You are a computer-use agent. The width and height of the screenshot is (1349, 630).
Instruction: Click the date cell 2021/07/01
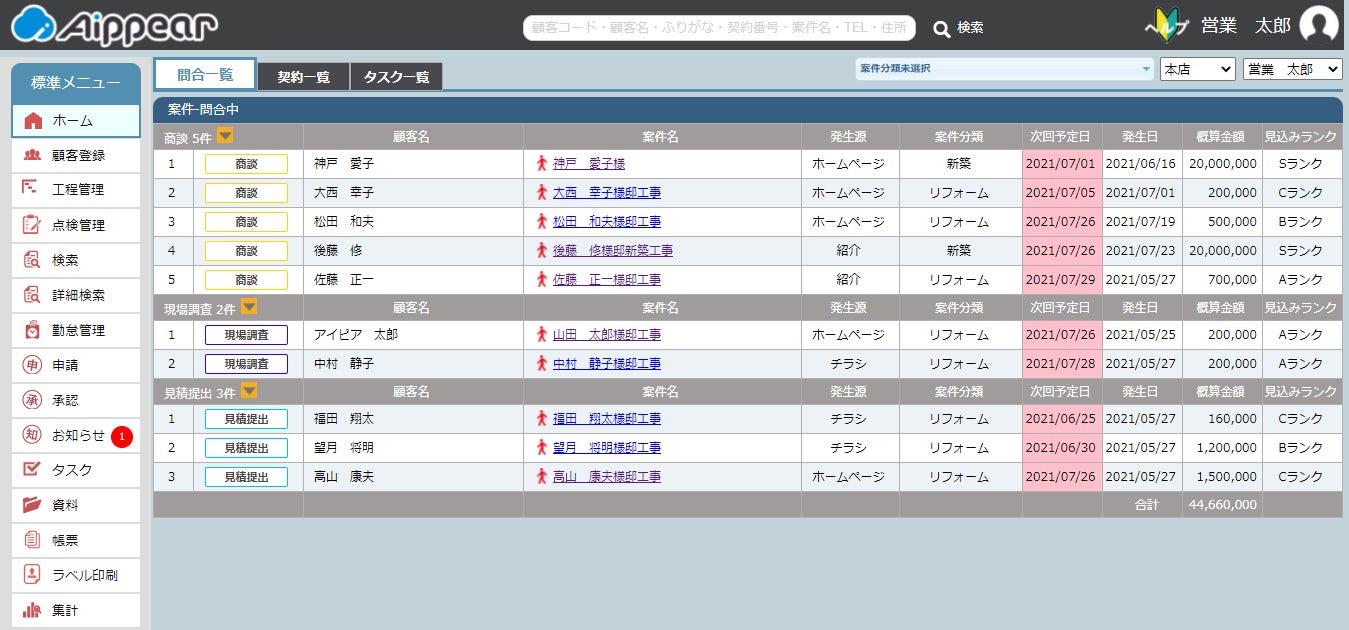click(1062, 164)
